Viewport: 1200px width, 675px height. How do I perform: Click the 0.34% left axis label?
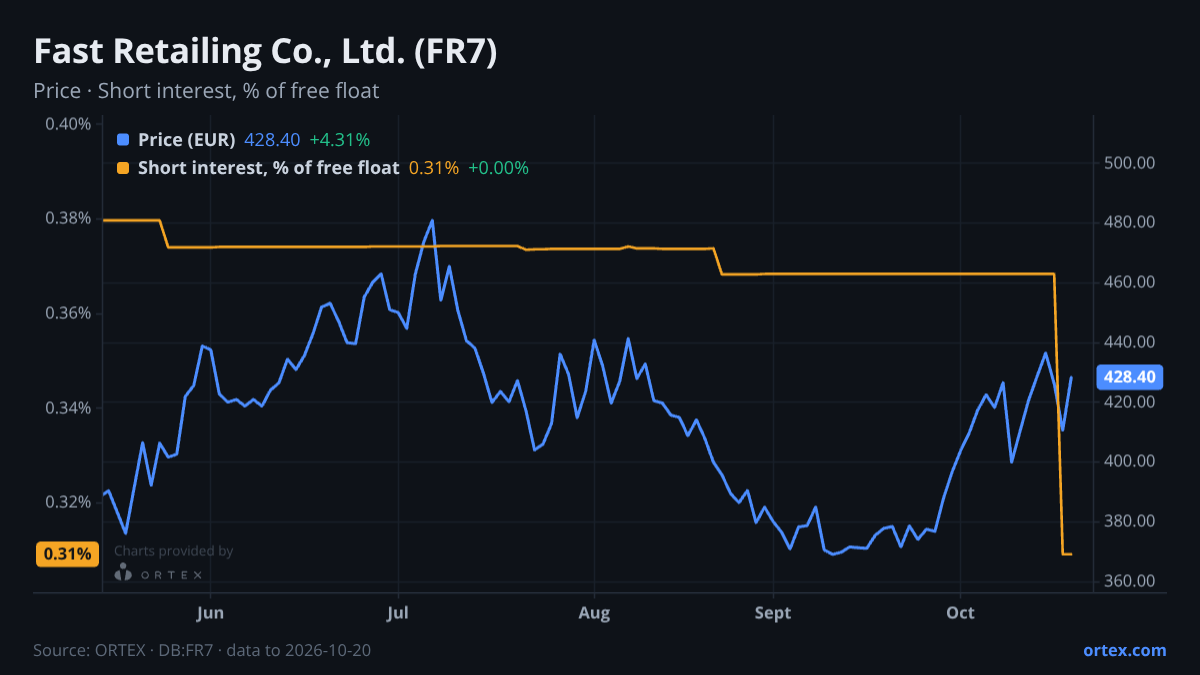(x=68, y=407)
